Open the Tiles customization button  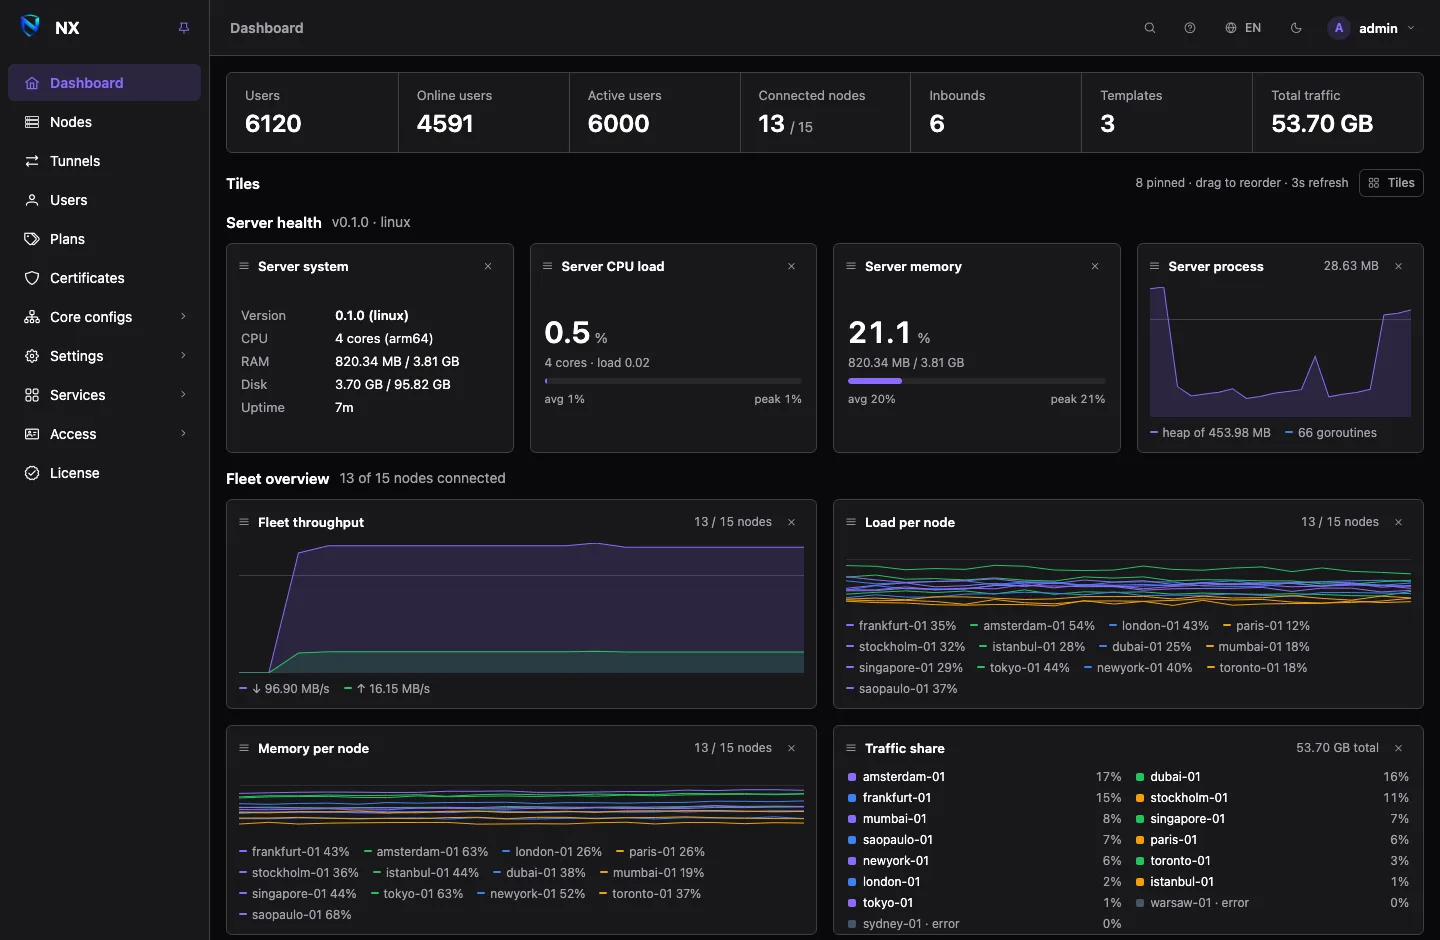[x=1391, y=183]
